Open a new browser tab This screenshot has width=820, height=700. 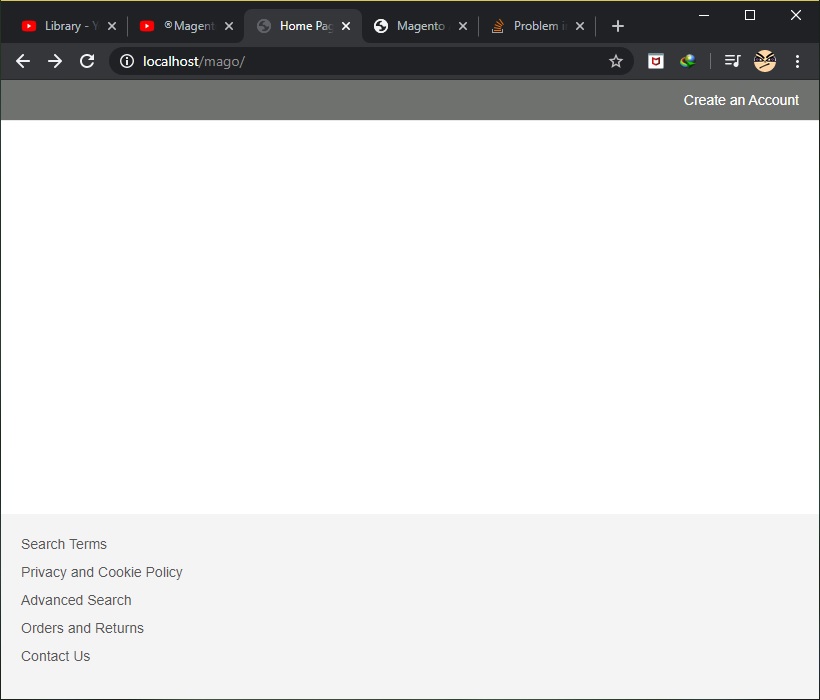pyautogui.click(x=618, y=26)
